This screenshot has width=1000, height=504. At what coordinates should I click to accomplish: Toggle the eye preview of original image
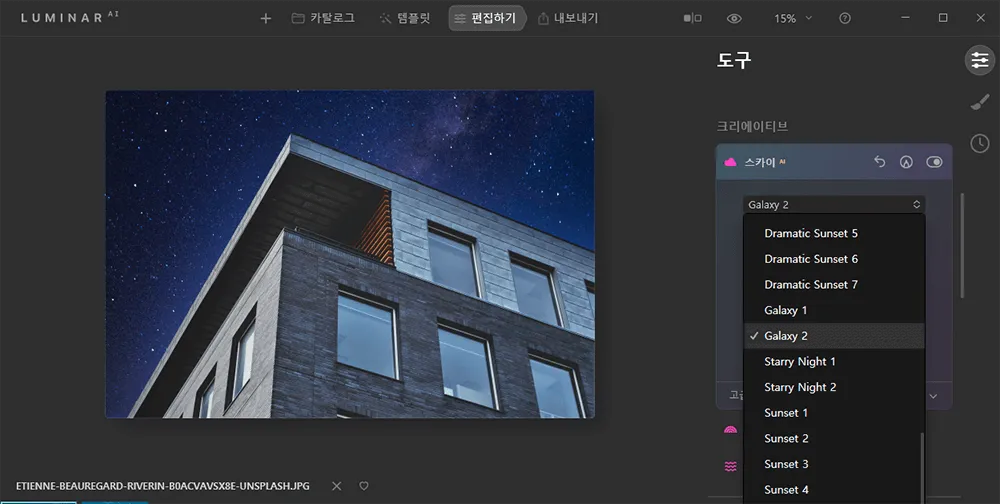click(734, 19)
